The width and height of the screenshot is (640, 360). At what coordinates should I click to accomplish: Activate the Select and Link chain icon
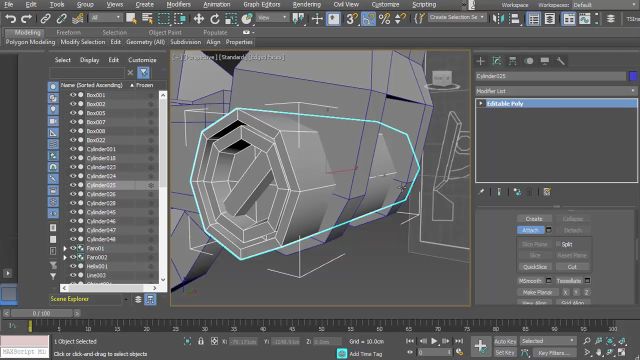(x=45, y=19)
